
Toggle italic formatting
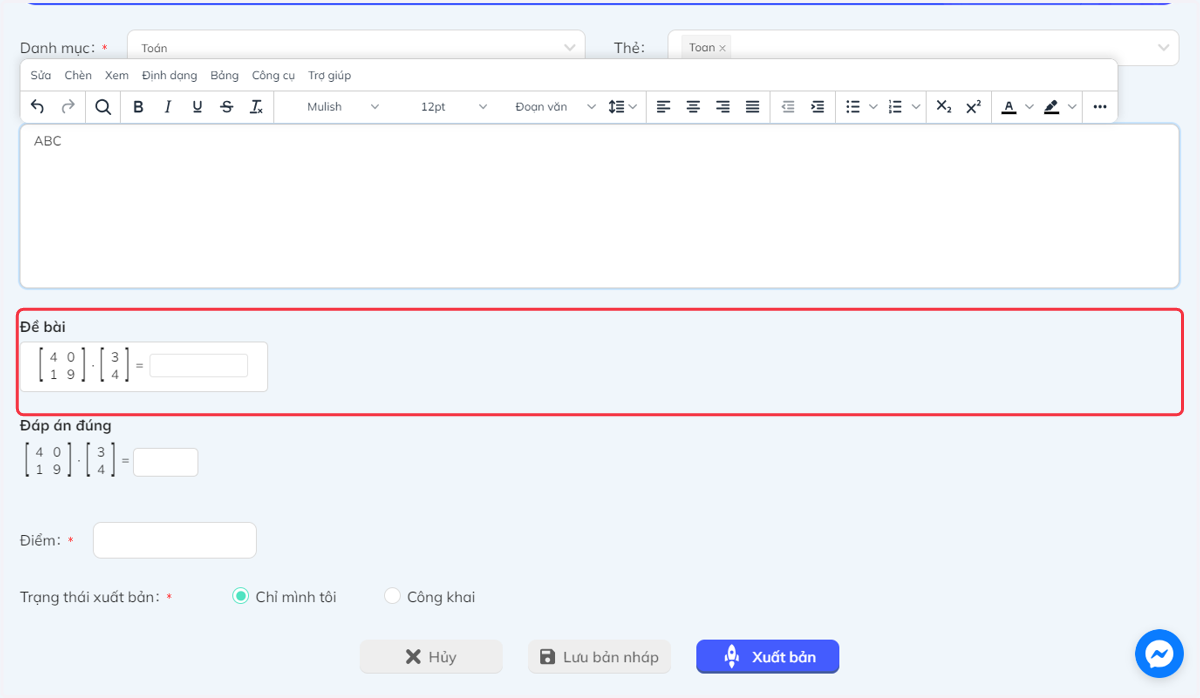point(167,107)
